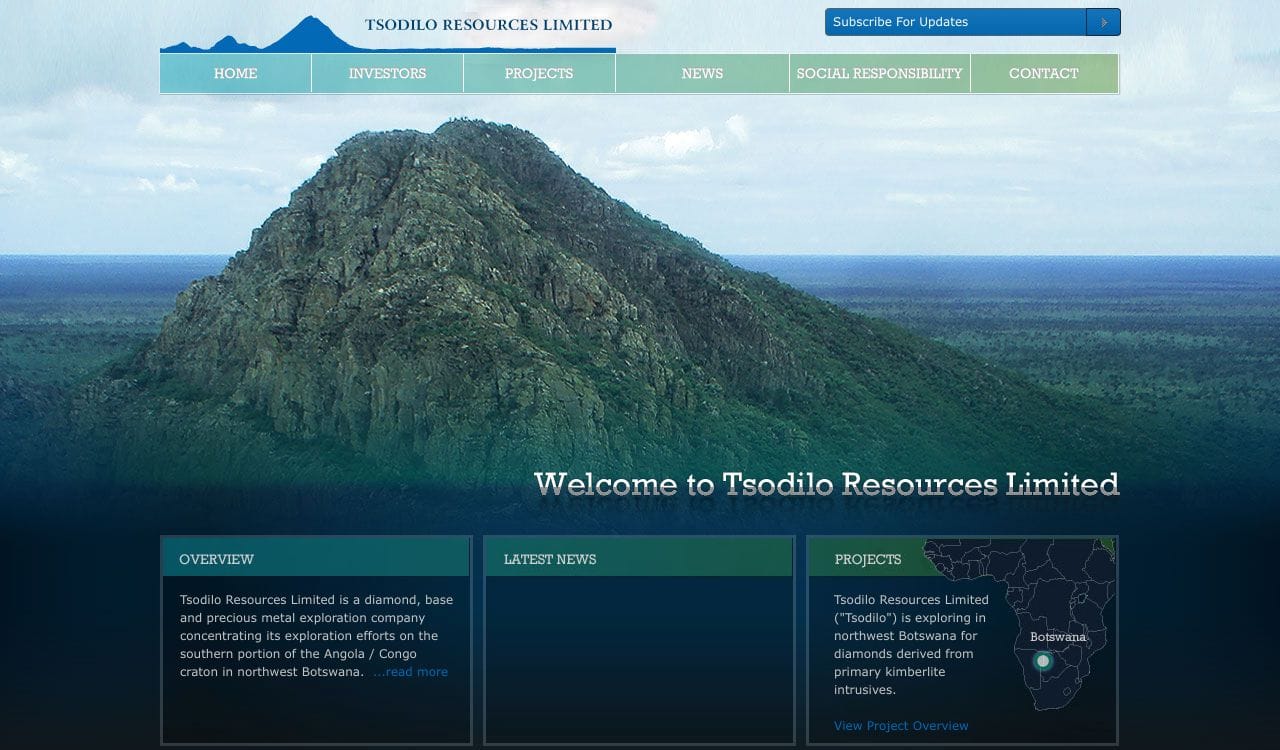Click the LATEST NEWS panel header

point(550,559)
